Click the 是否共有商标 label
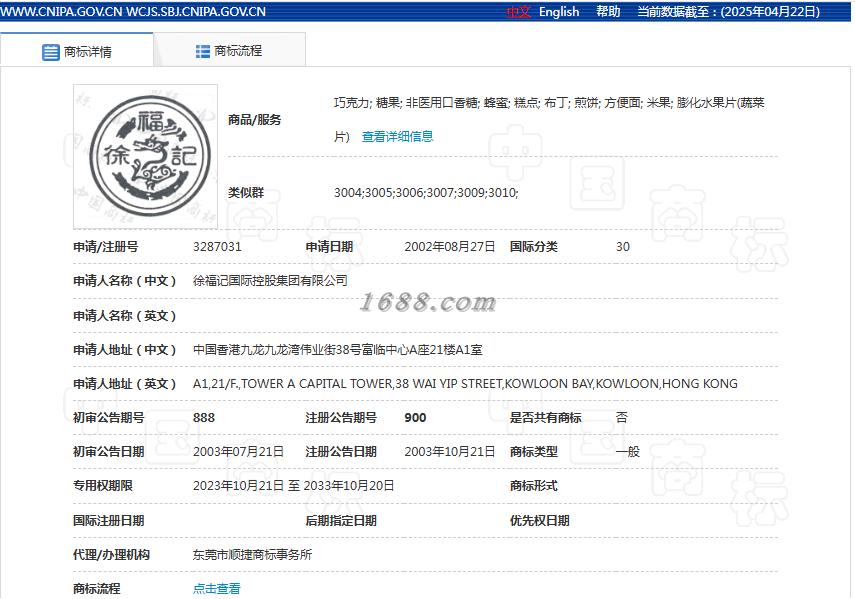This screenshot has height=599, width=855. coord(546,418)
